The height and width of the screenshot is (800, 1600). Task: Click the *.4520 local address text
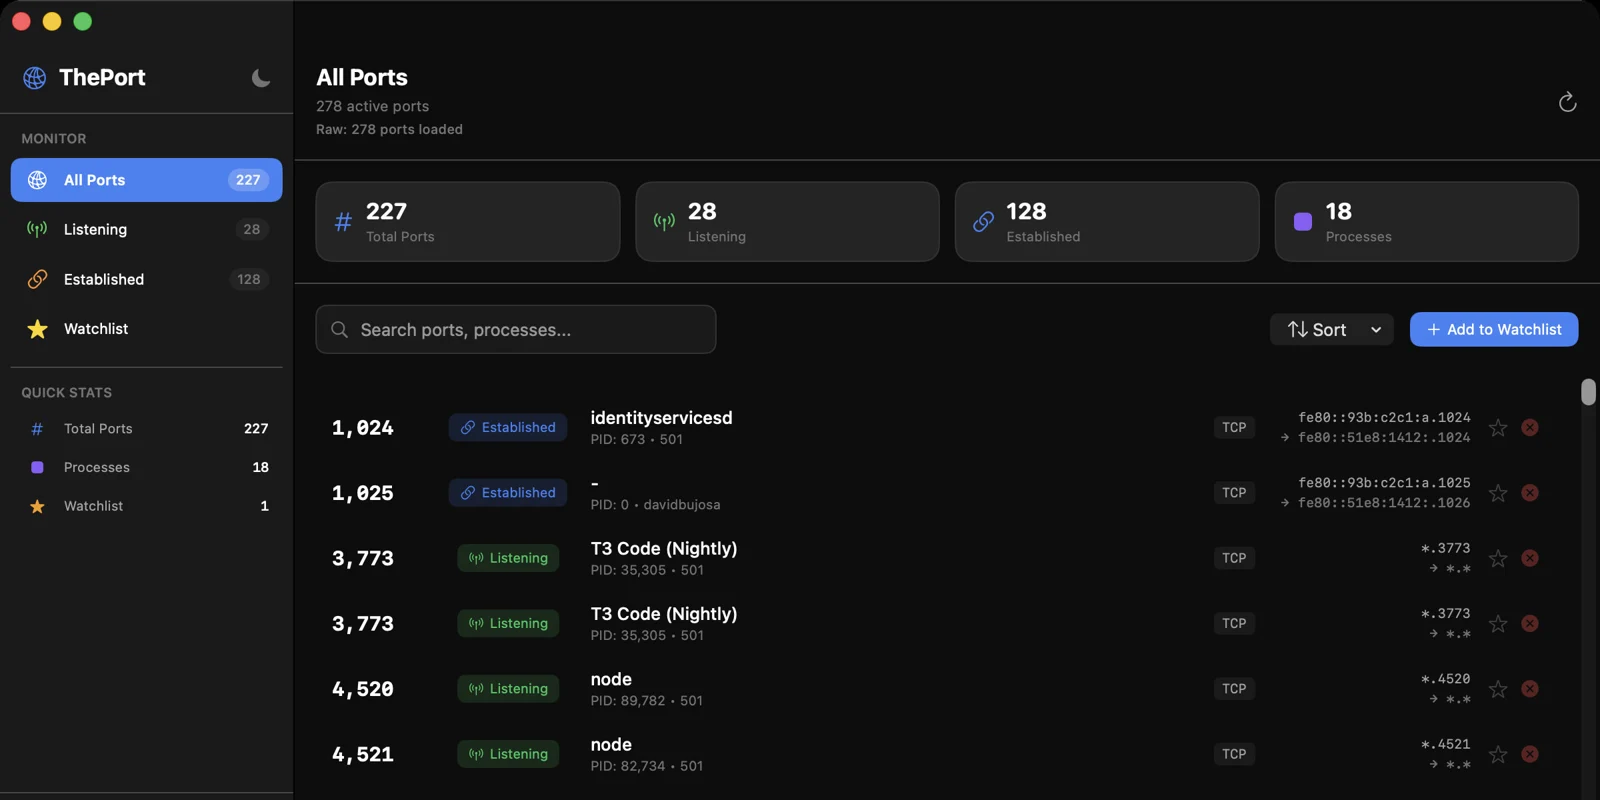click(1446, 679)
